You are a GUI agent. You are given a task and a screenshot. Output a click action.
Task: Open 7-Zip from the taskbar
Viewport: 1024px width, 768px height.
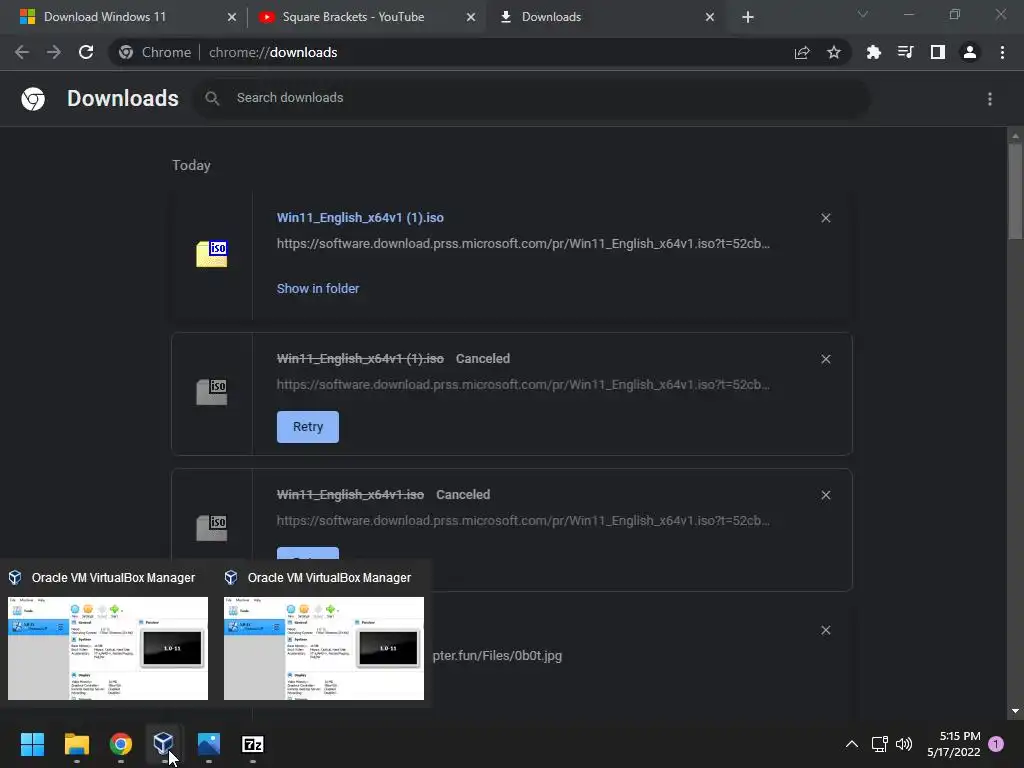[x=253, y=744]
